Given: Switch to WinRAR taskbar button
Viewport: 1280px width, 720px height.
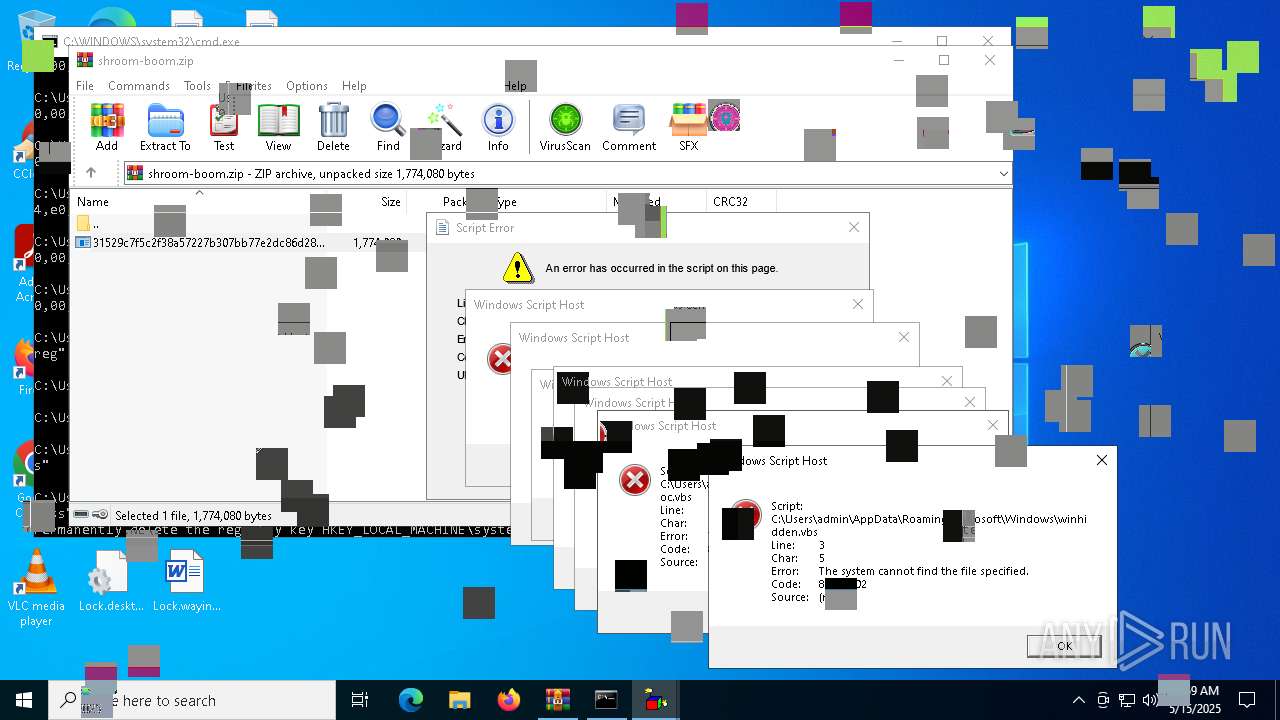Looking at the screenshot, I should [557, 700].
